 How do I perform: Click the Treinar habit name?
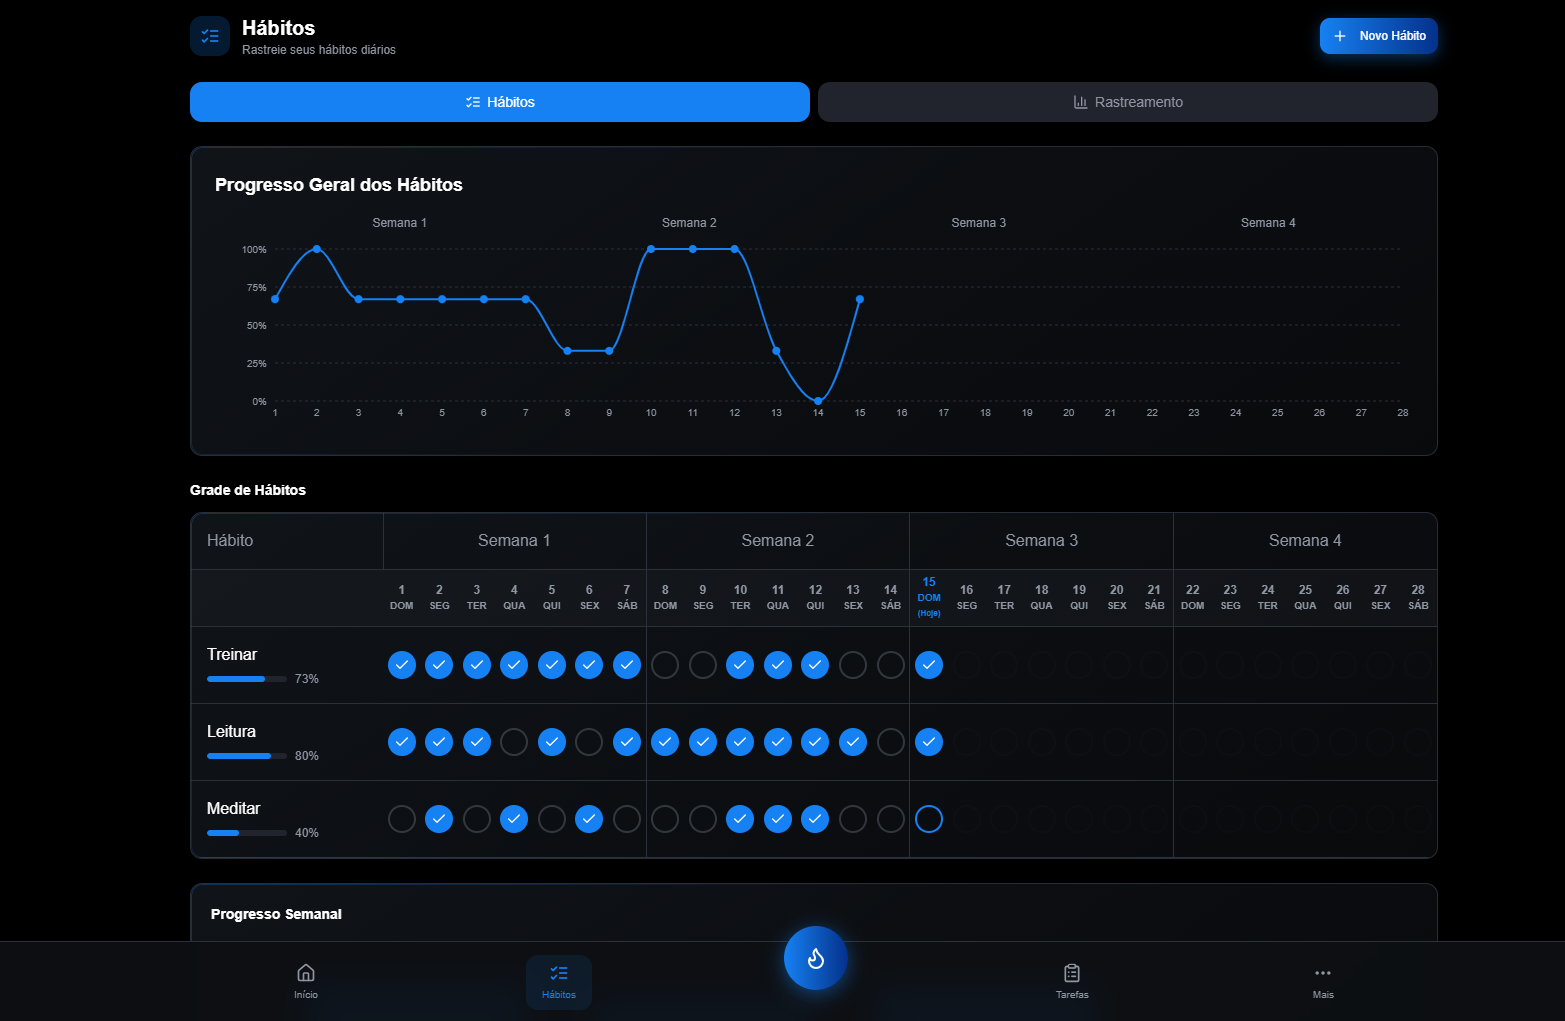pos(232,654)
